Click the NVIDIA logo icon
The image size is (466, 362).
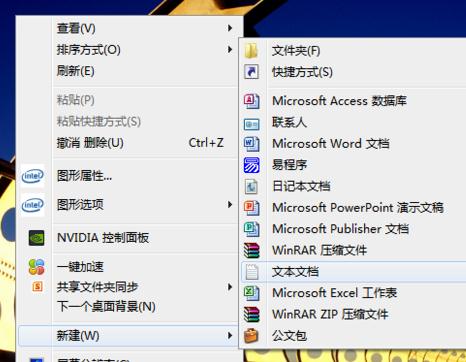[36, 238]
